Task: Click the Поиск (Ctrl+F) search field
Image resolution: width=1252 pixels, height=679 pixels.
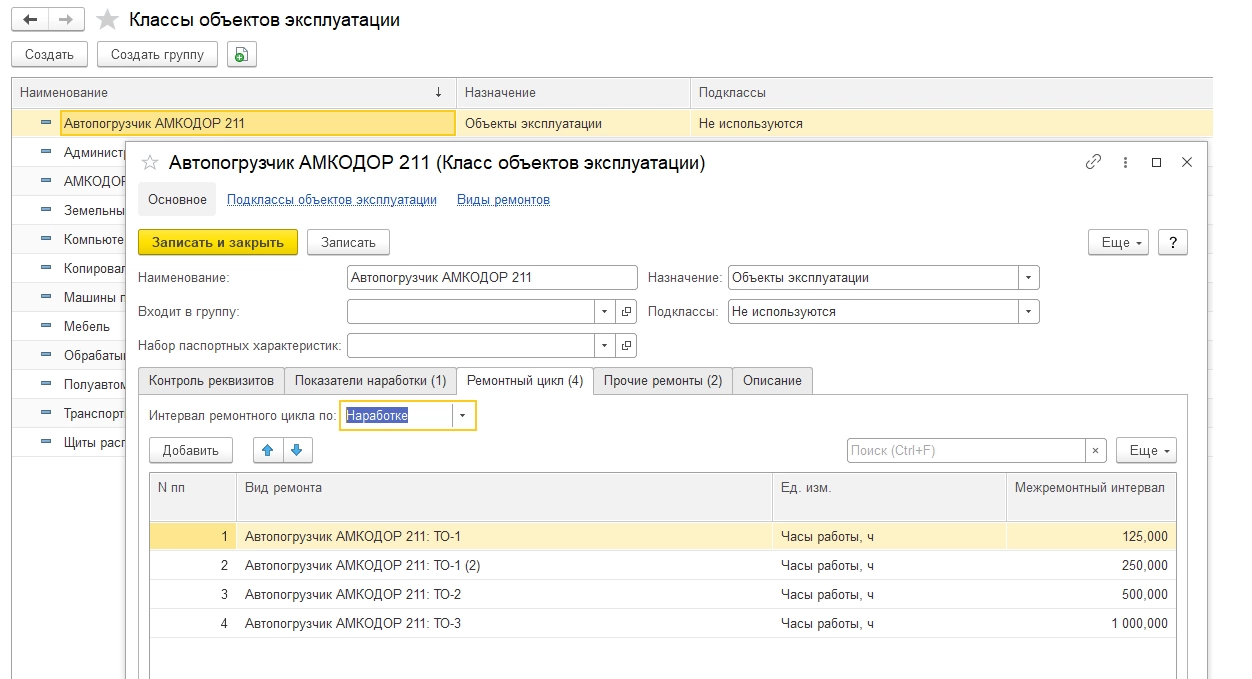Action: pos(966,451)
